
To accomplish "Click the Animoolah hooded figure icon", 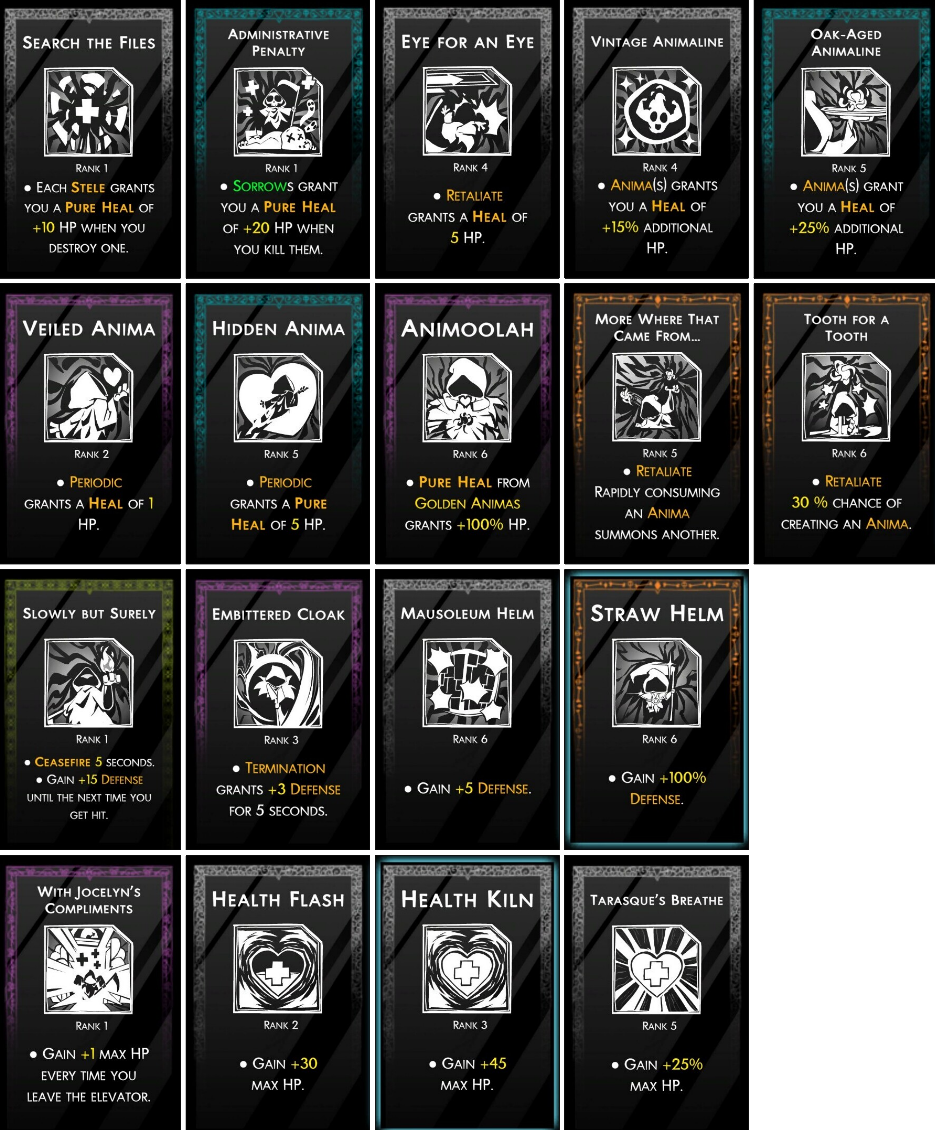I will pyautogui.click(x=467, y=397).
